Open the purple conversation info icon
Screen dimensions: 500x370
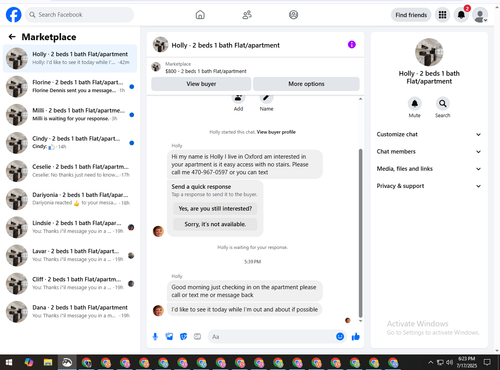coord(352,45)
